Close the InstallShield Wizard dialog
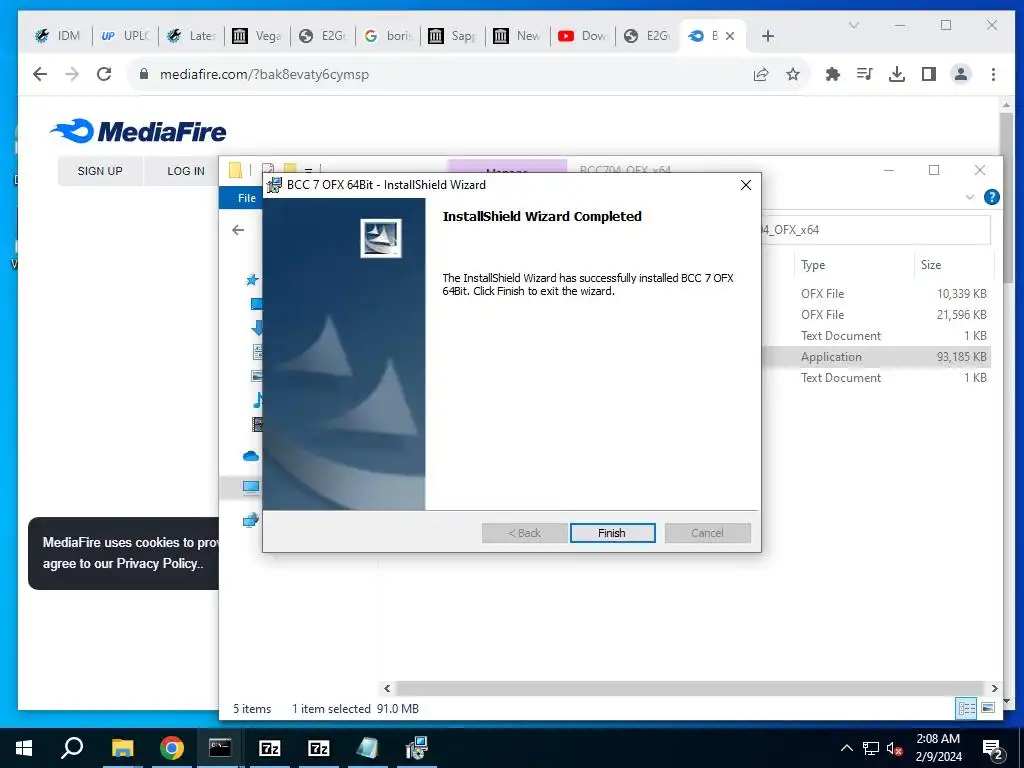The image size is (1024, 768). pos(746,185)
